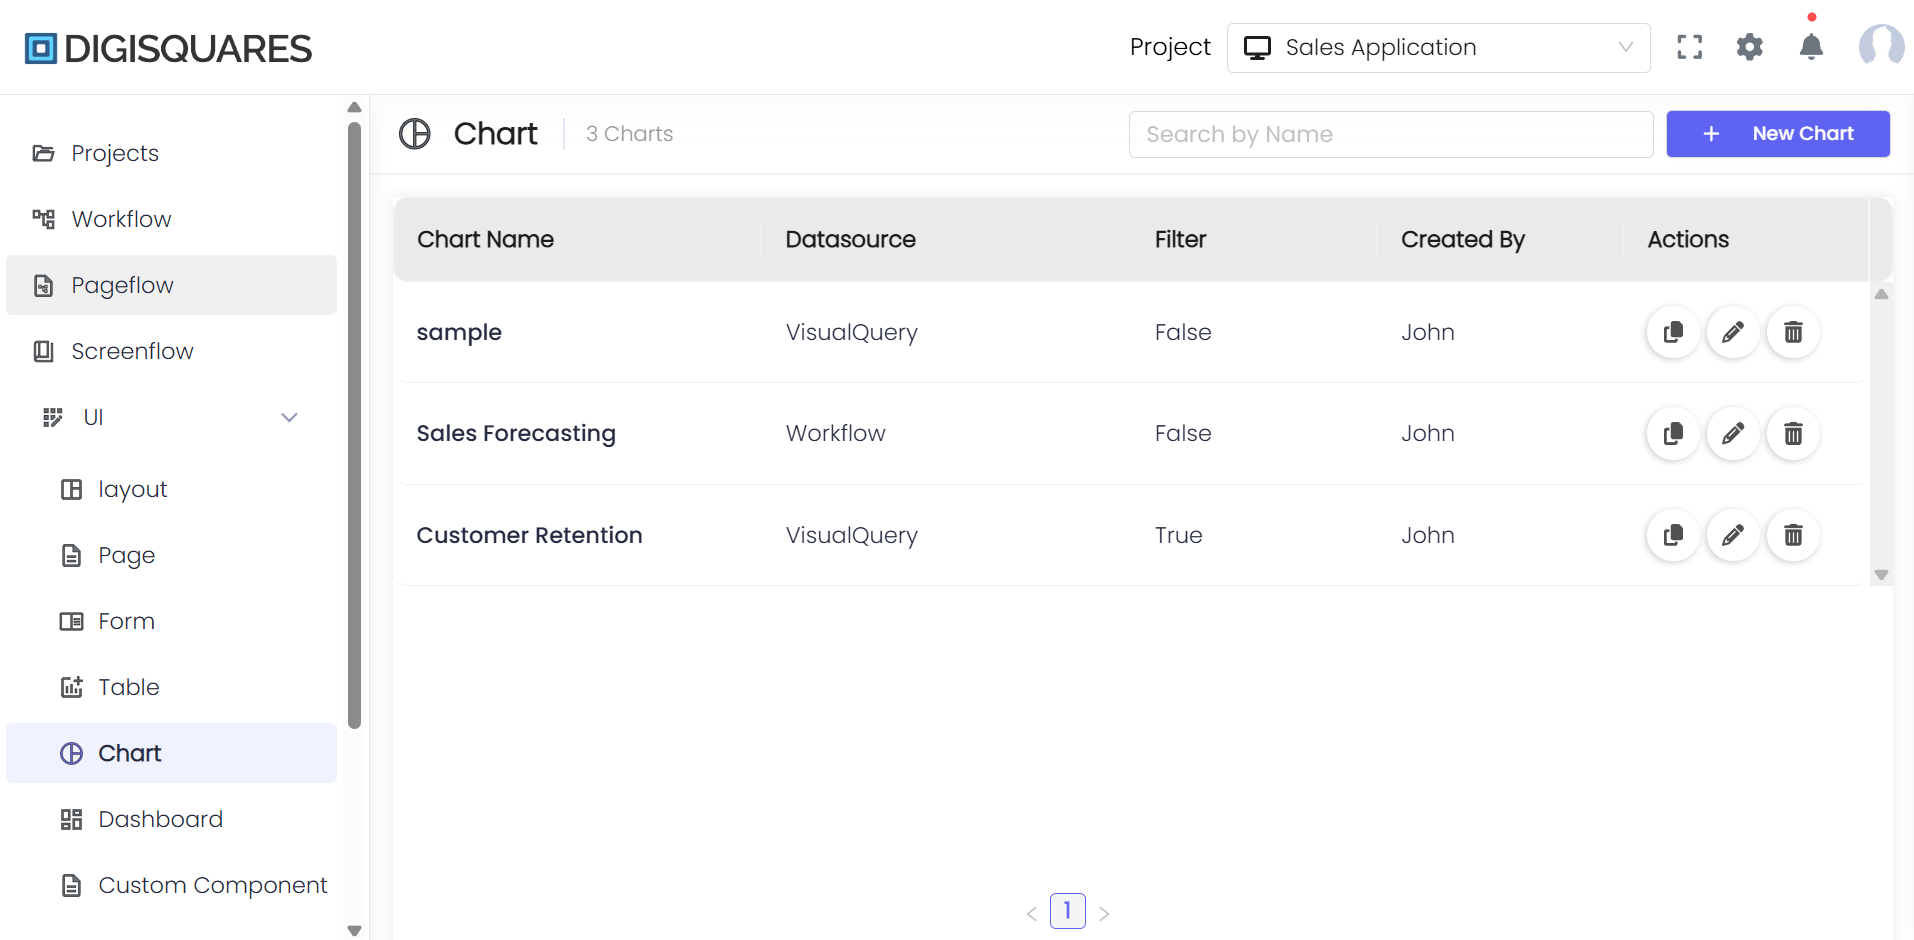Open the Table menu item
The image size is (1914, 940).
point(171,687)
